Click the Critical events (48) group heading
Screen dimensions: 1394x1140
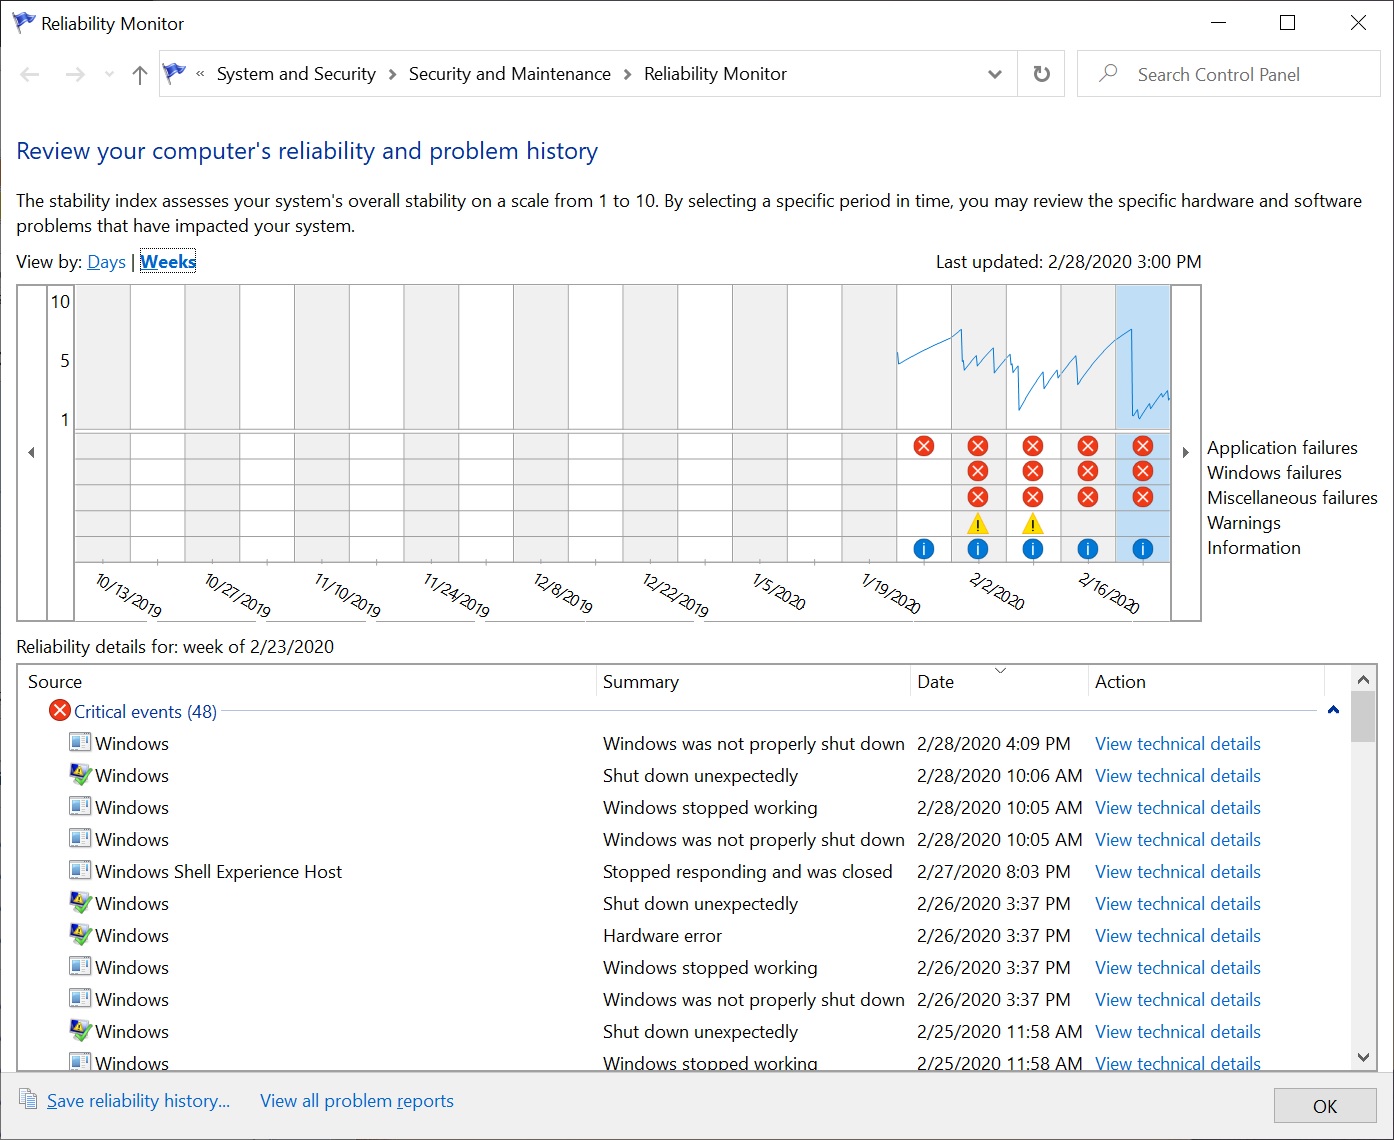tap(145, 712)
